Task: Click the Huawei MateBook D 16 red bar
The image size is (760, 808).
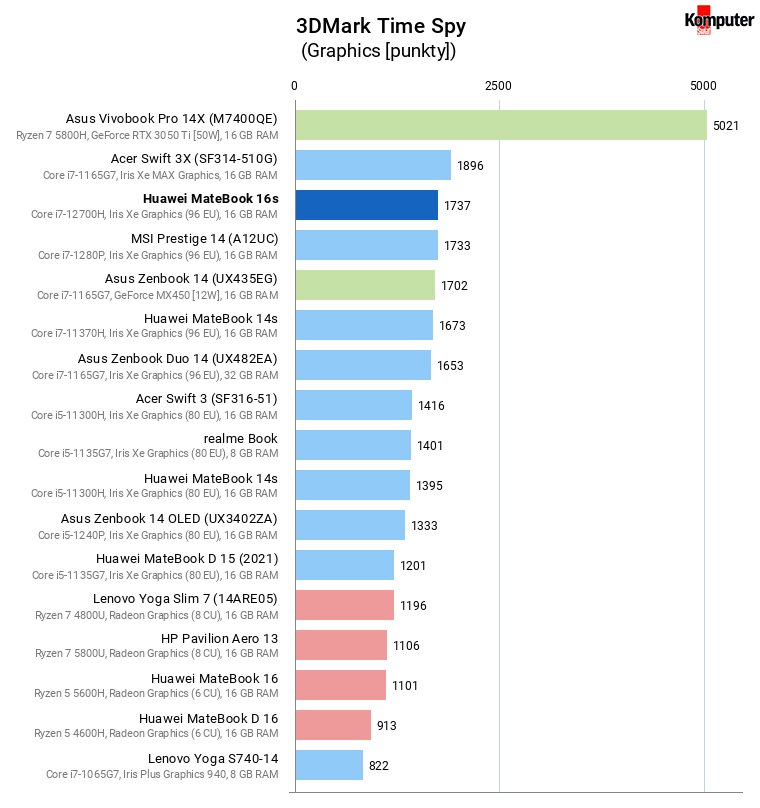Action: [333, 725]
